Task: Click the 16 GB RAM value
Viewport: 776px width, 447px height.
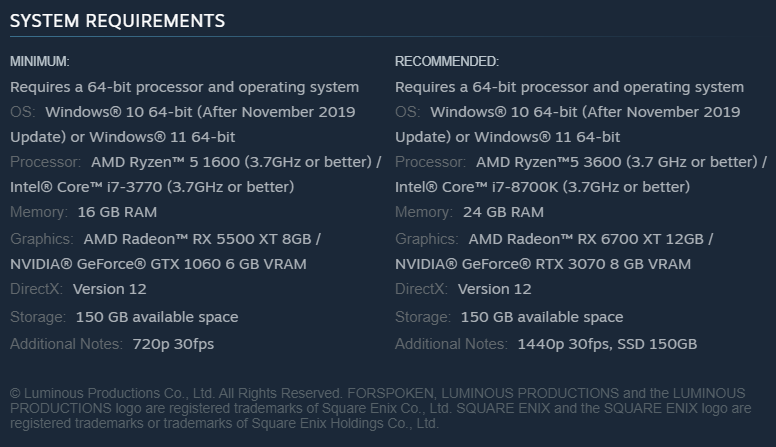Action: (117, 212)
